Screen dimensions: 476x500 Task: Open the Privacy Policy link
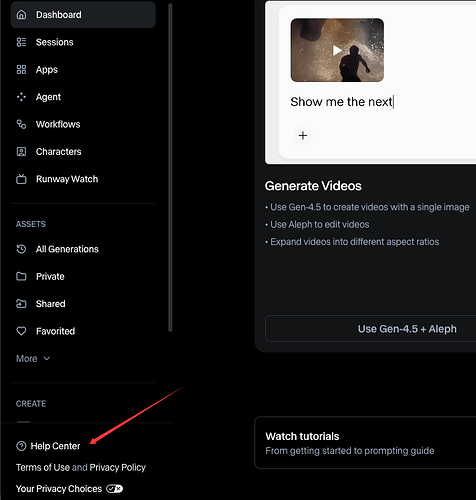tap(118, 467)
